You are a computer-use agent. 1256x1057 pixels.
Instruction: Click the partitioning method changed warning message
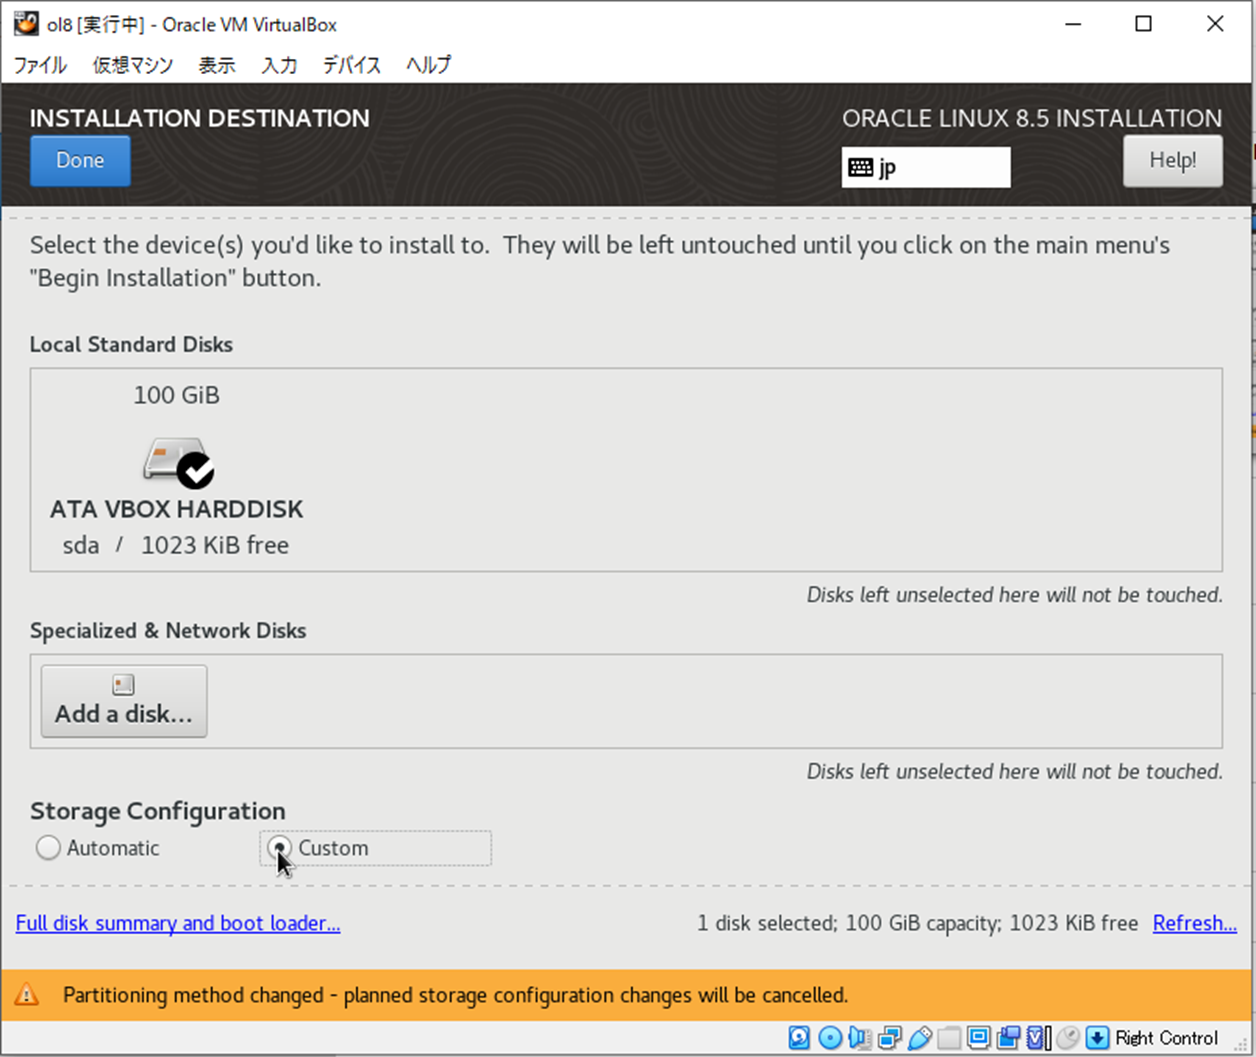click(x=455, y=995)
